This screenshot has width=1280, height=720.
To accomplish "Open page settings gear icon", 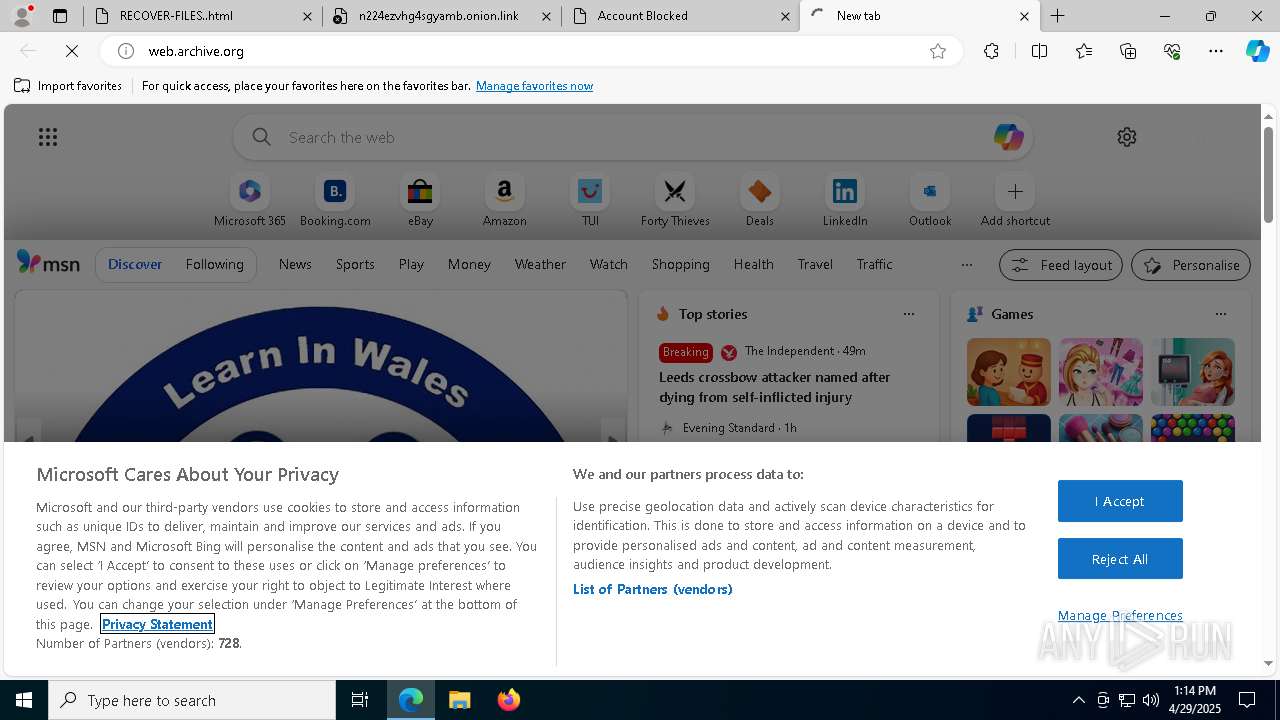I will (1127, 137).
